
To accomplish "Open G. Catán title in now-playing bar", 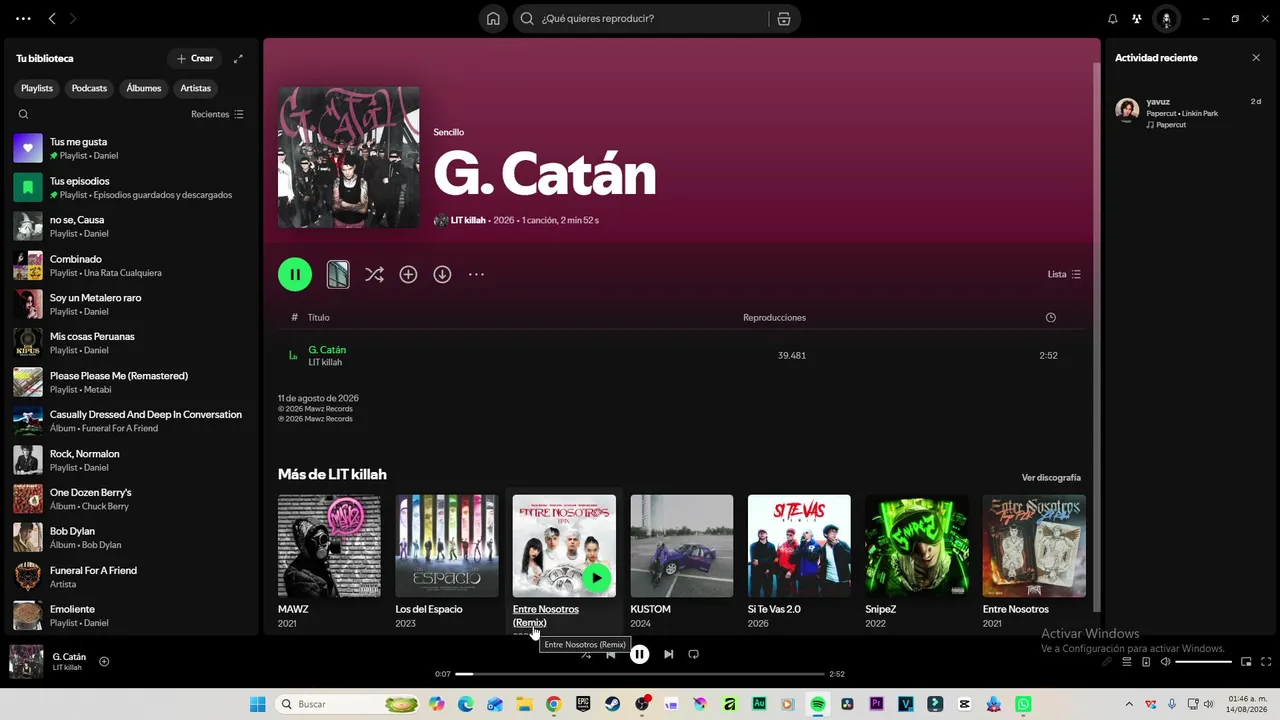I will point(69,657).
